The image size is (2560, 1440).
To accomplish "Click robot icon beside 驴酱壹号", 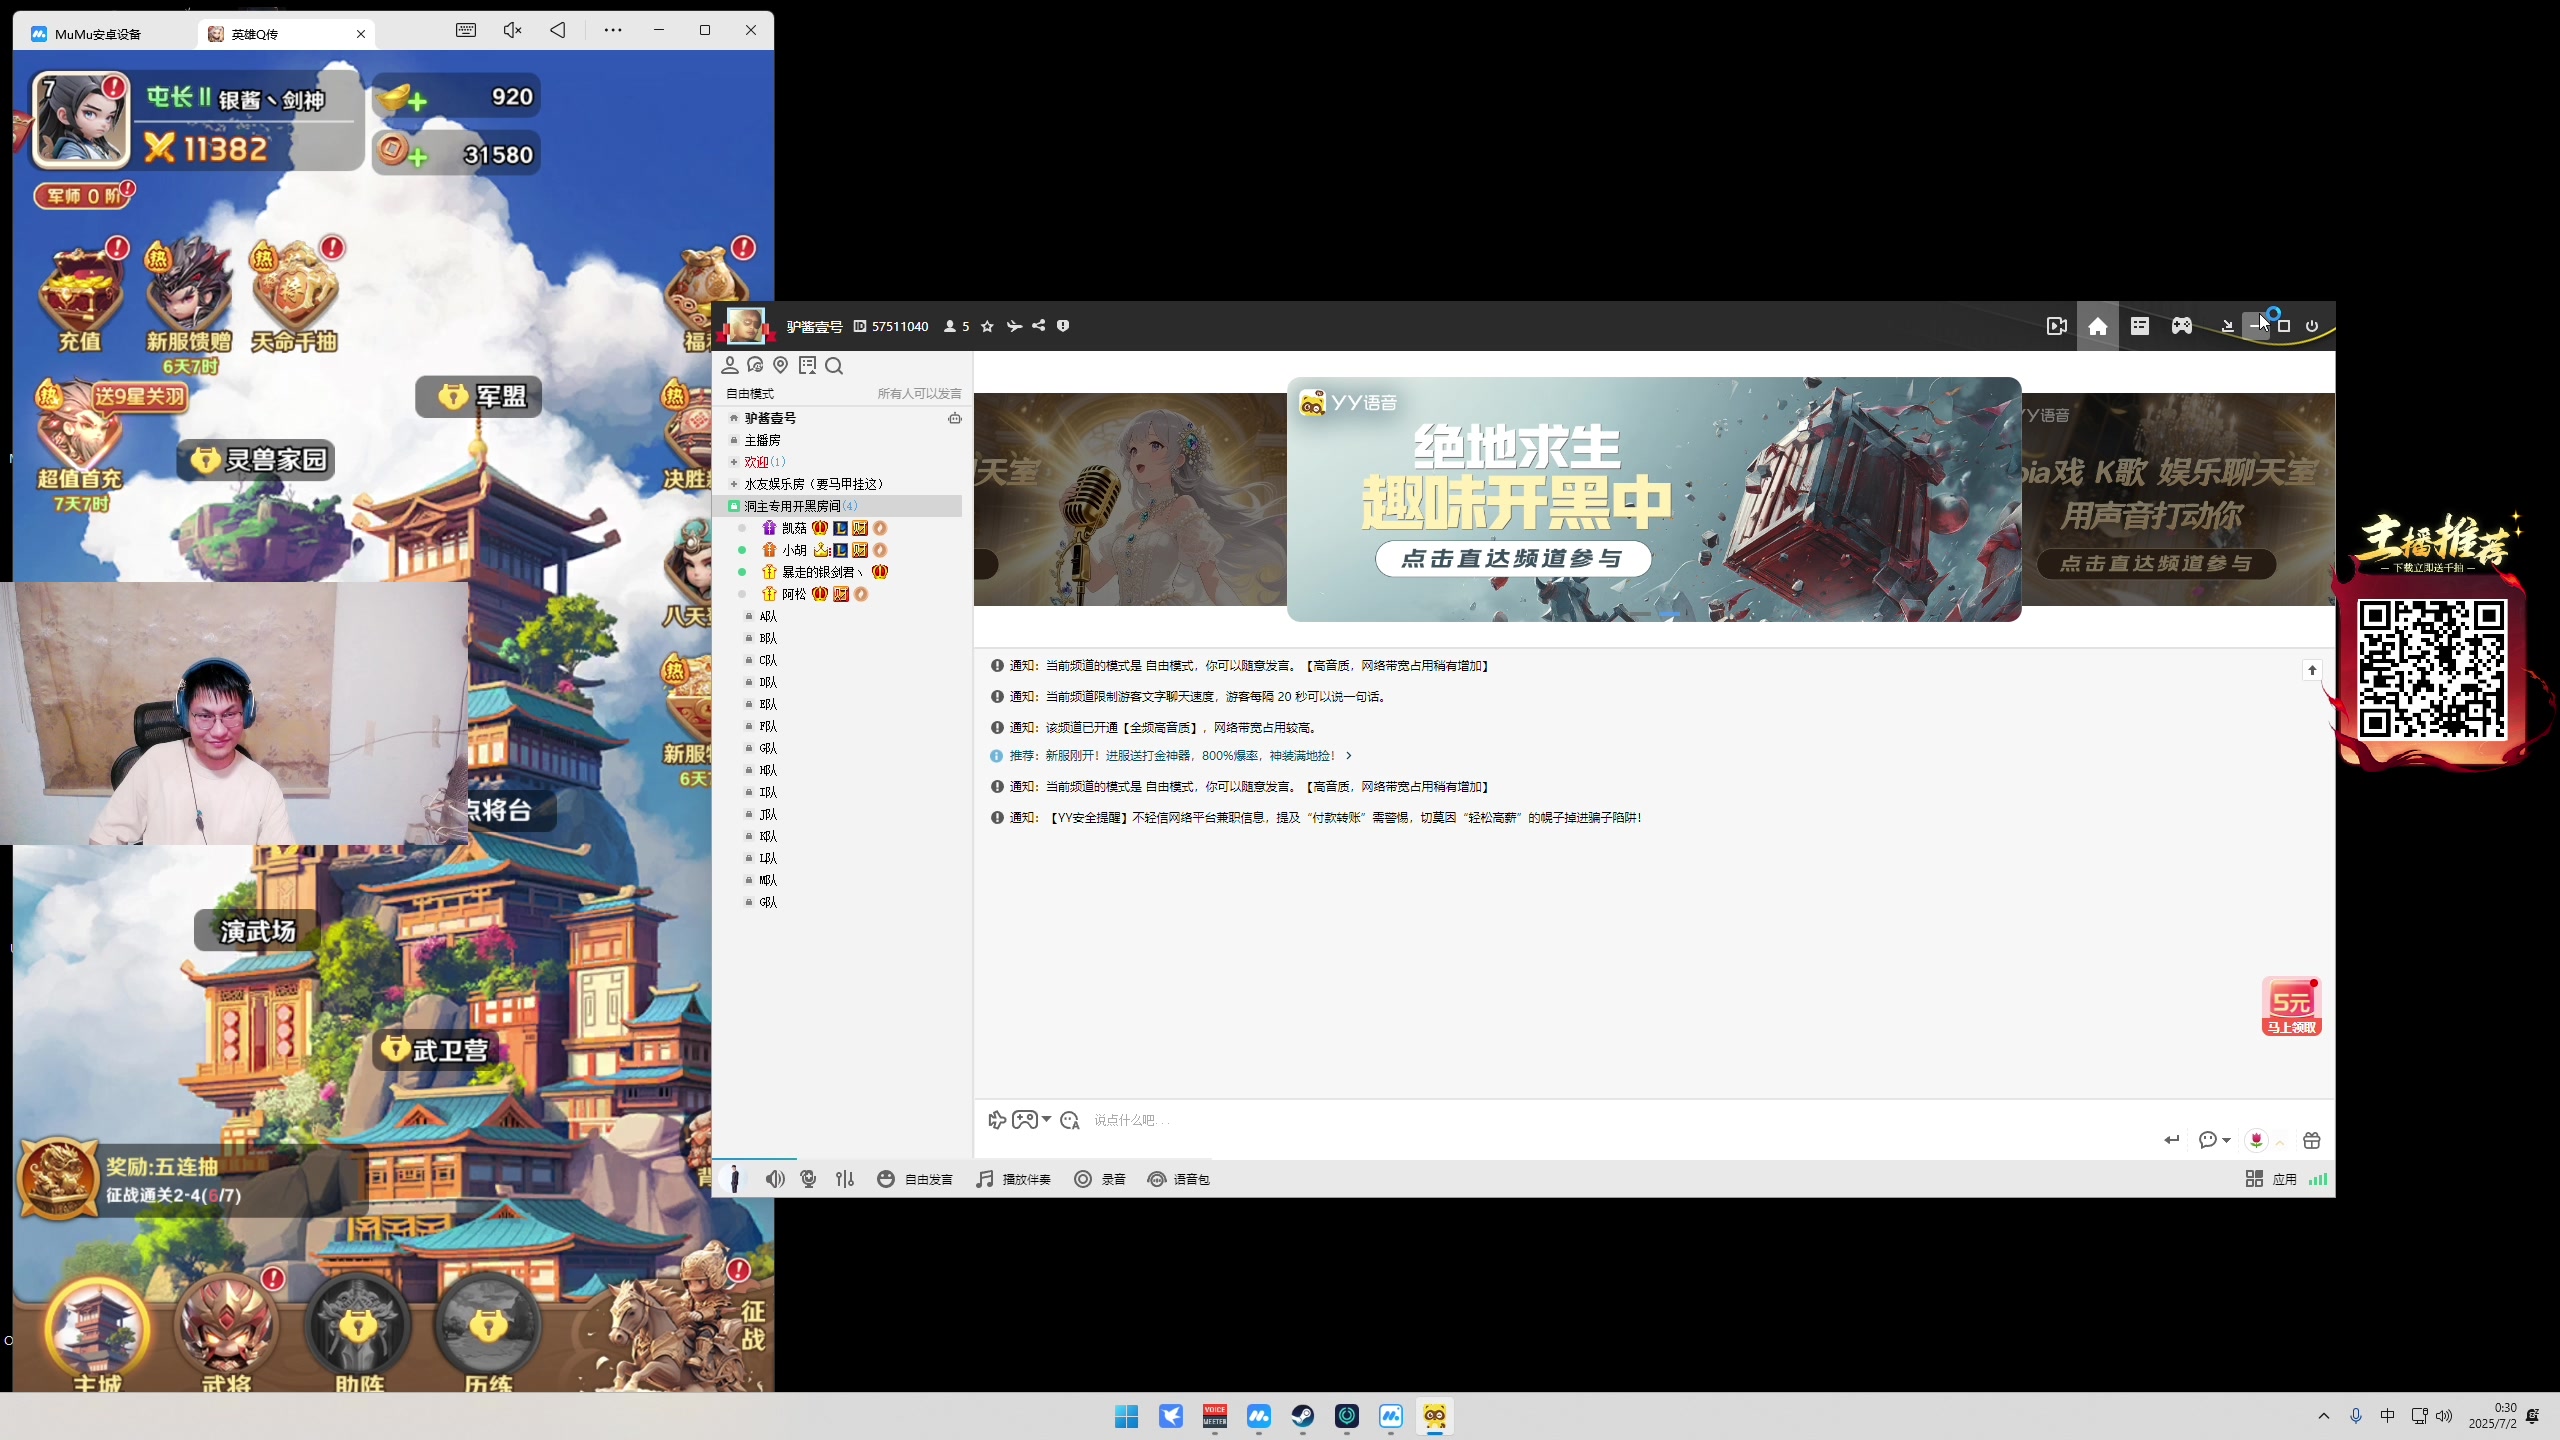I will click(x=955, y=418).
